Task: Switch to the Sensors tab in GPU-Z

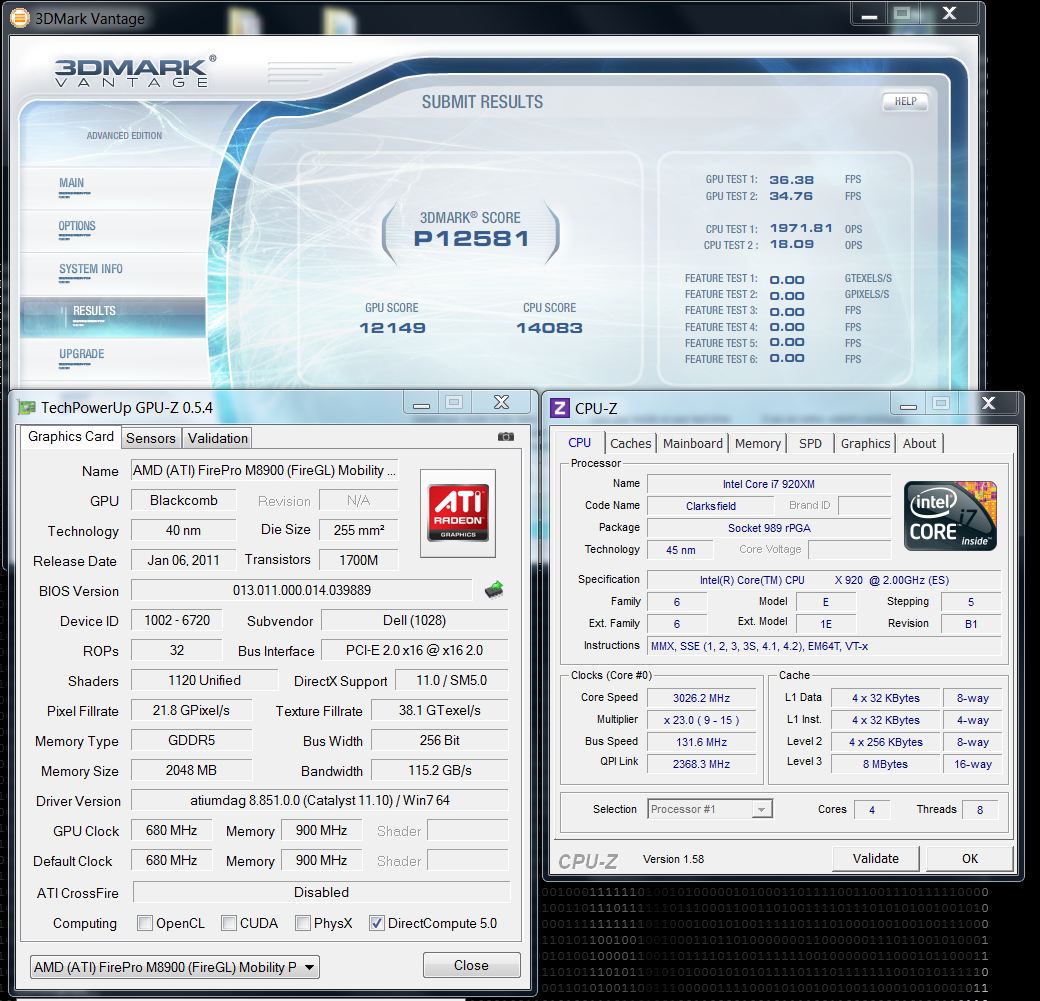Action: click(x=151, y=438)
